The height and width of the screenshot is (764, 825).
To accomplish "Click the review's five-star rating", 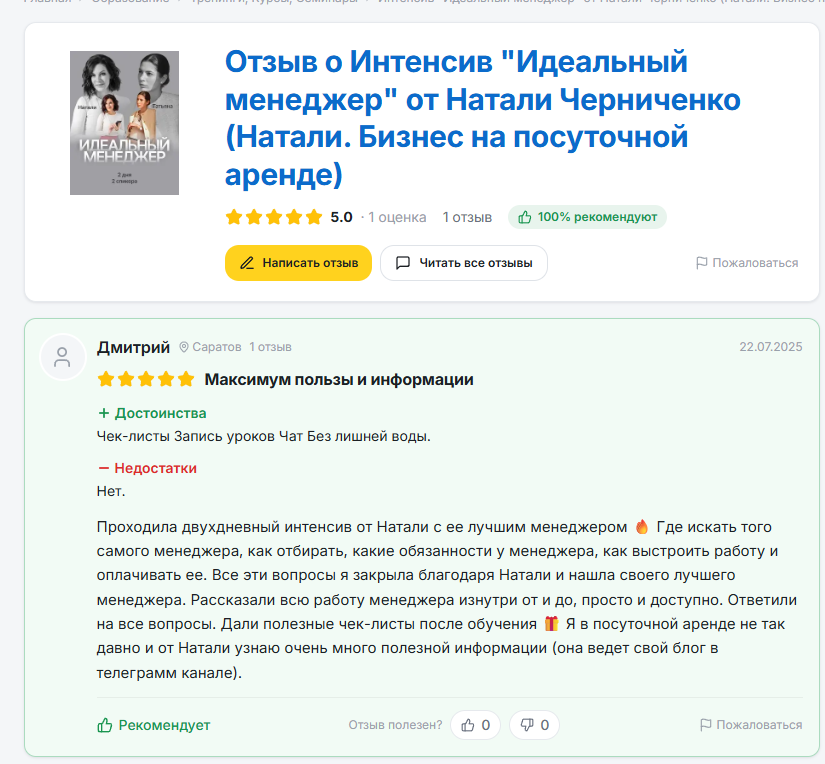I will [146, 379].
